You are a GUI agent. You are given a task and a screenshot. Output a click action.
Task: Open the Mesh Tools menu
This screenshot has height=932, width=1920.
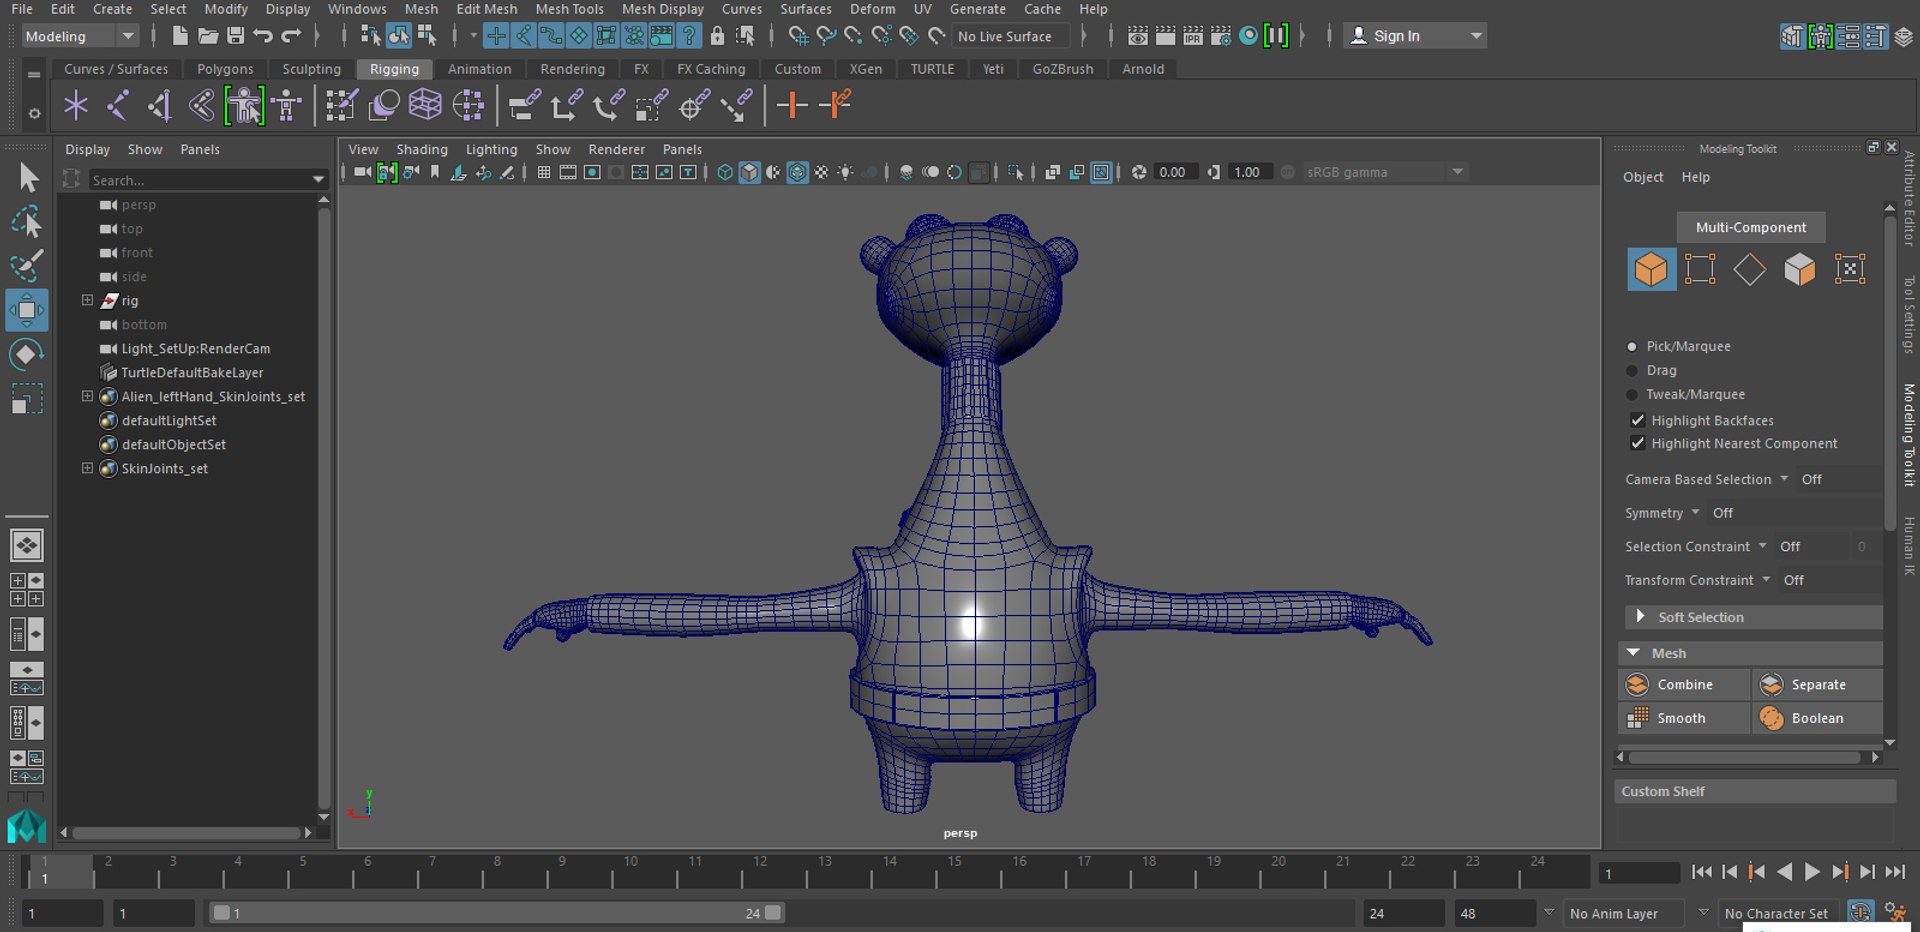point(569,9)
